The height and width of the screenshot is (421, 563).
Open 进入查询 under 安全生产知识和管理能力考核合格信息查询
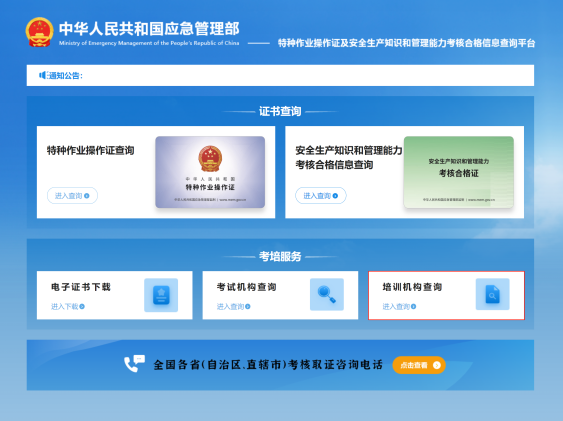coord(321,196)
